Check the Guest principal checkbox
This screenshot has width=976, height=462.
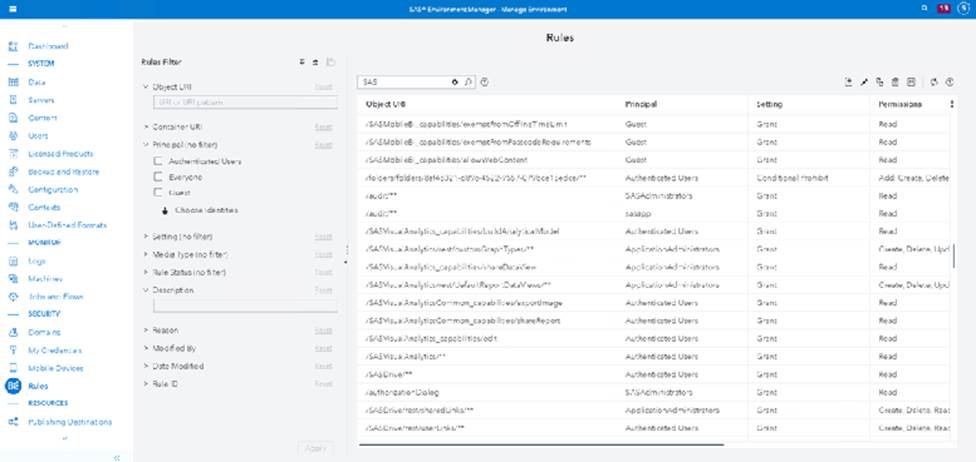(157, 193)
